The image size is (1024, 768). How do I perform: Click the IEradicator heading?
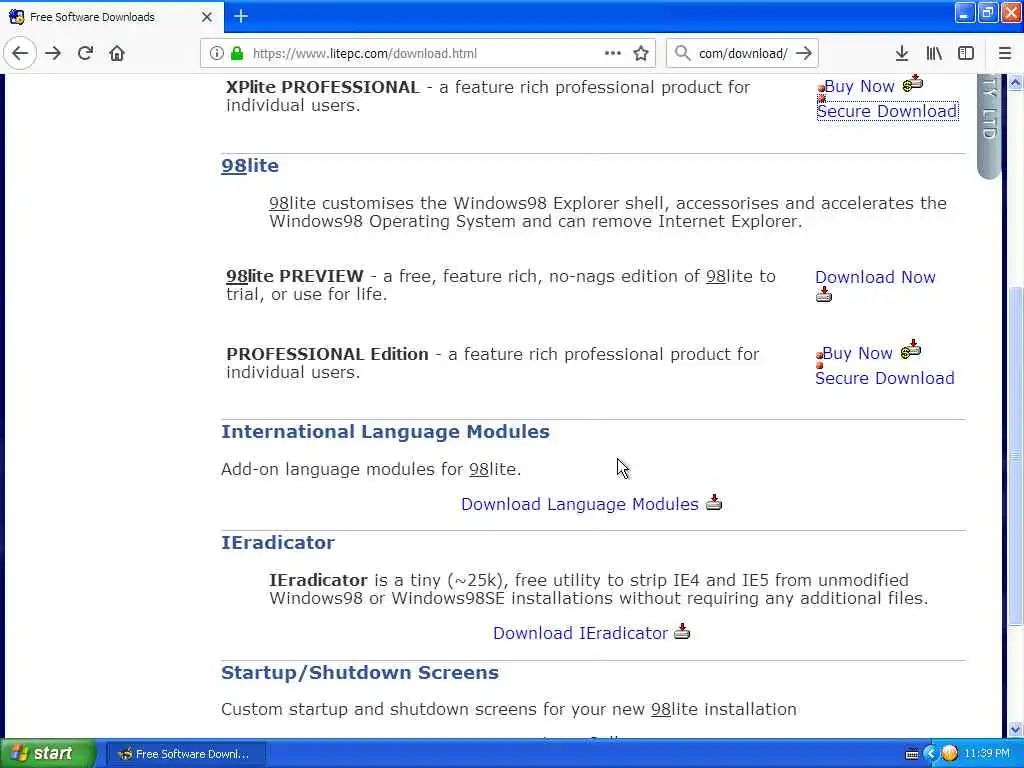click(278, 543)
